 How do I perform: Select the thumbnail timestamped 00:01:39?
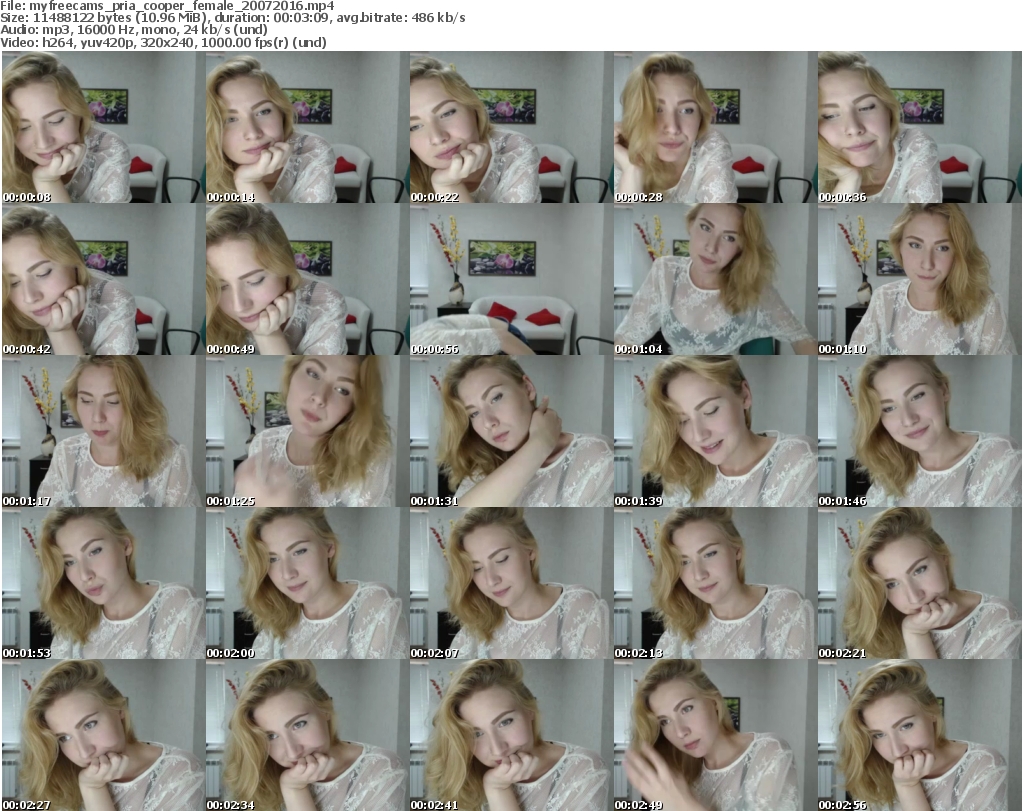715,432
